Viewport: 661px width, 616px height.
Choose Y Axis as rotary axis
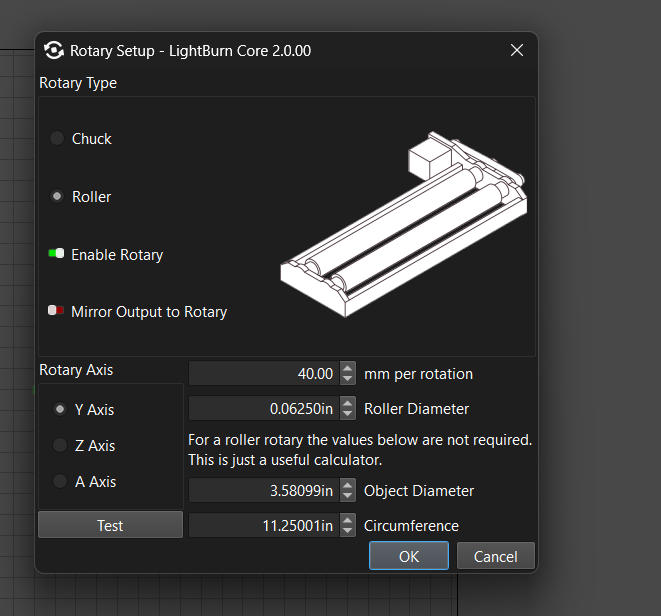click(x=60, y=409)
